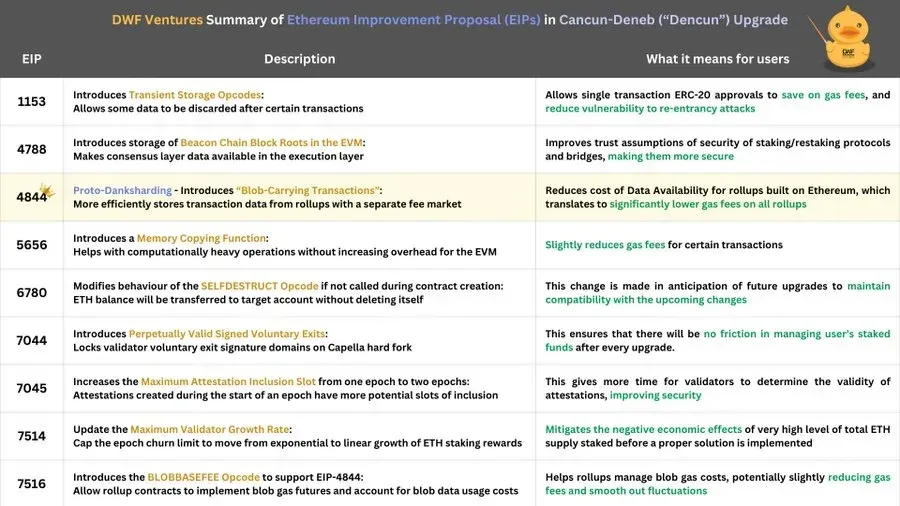Select the EIP number 7514 cell
Viewport: 900px width, 506px height.
click(x=32, y=436)
